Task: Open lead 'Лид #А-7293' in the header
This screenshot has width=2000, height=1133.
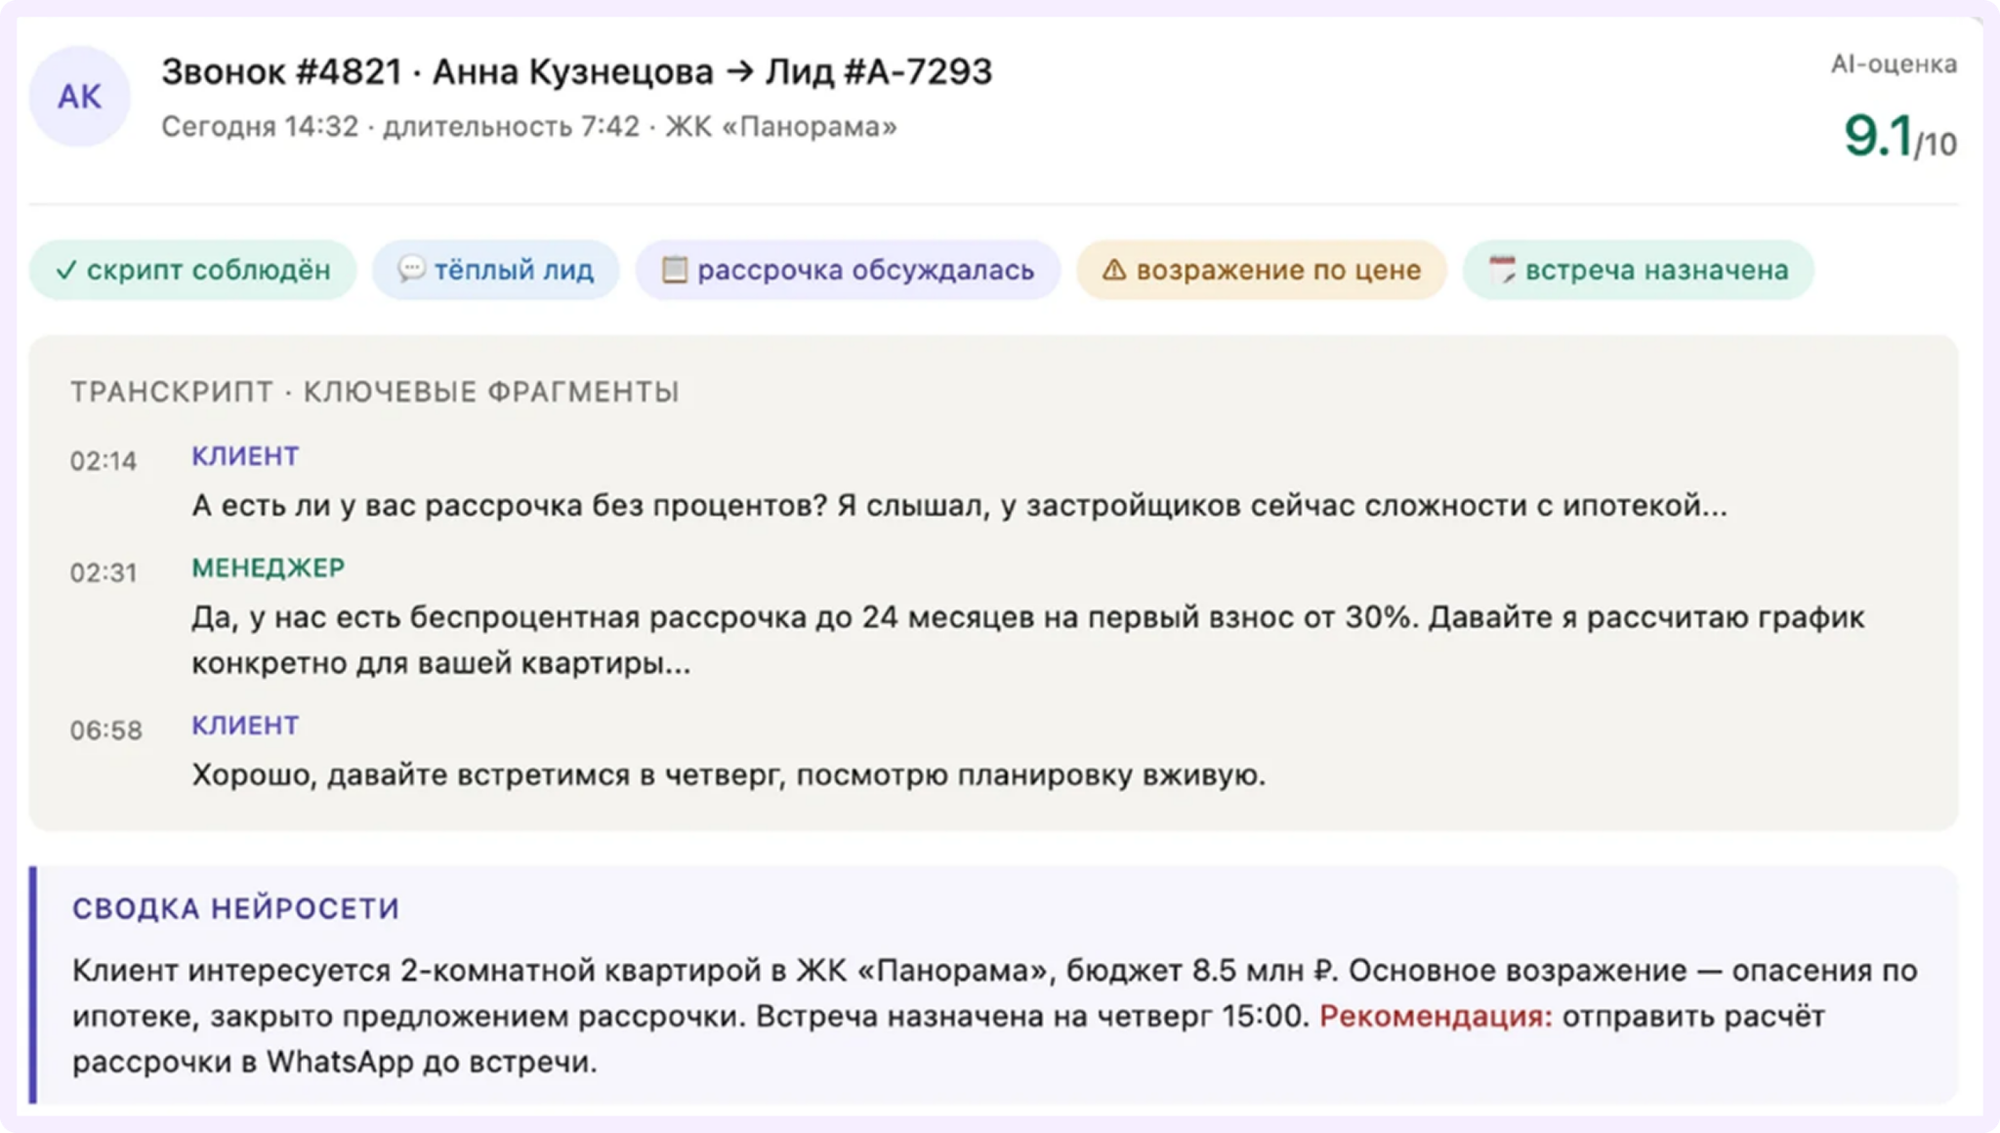Action: [879, 72]
